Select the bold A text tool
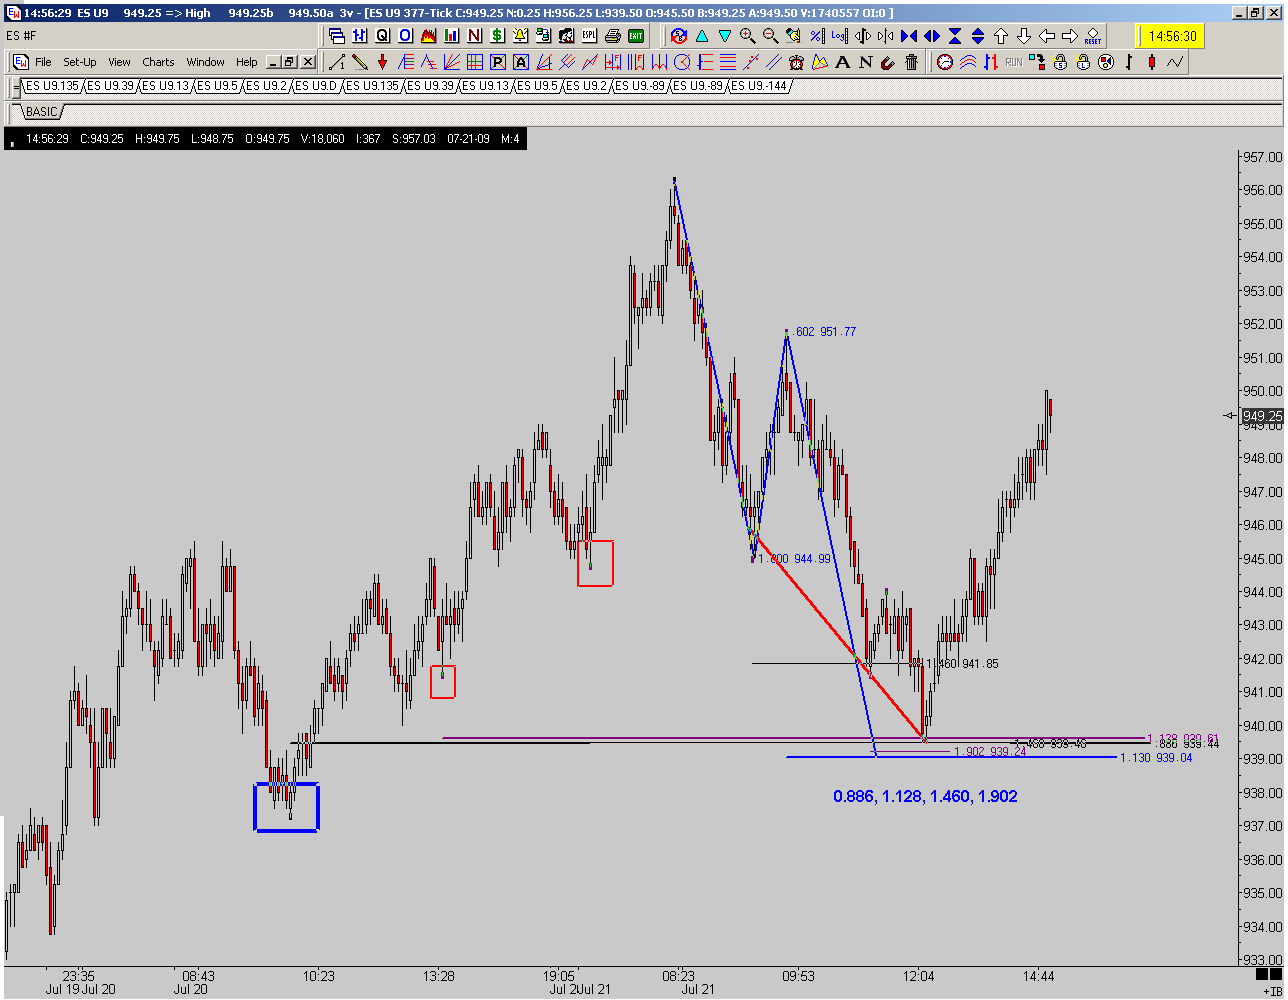 (x=842, y=62)
